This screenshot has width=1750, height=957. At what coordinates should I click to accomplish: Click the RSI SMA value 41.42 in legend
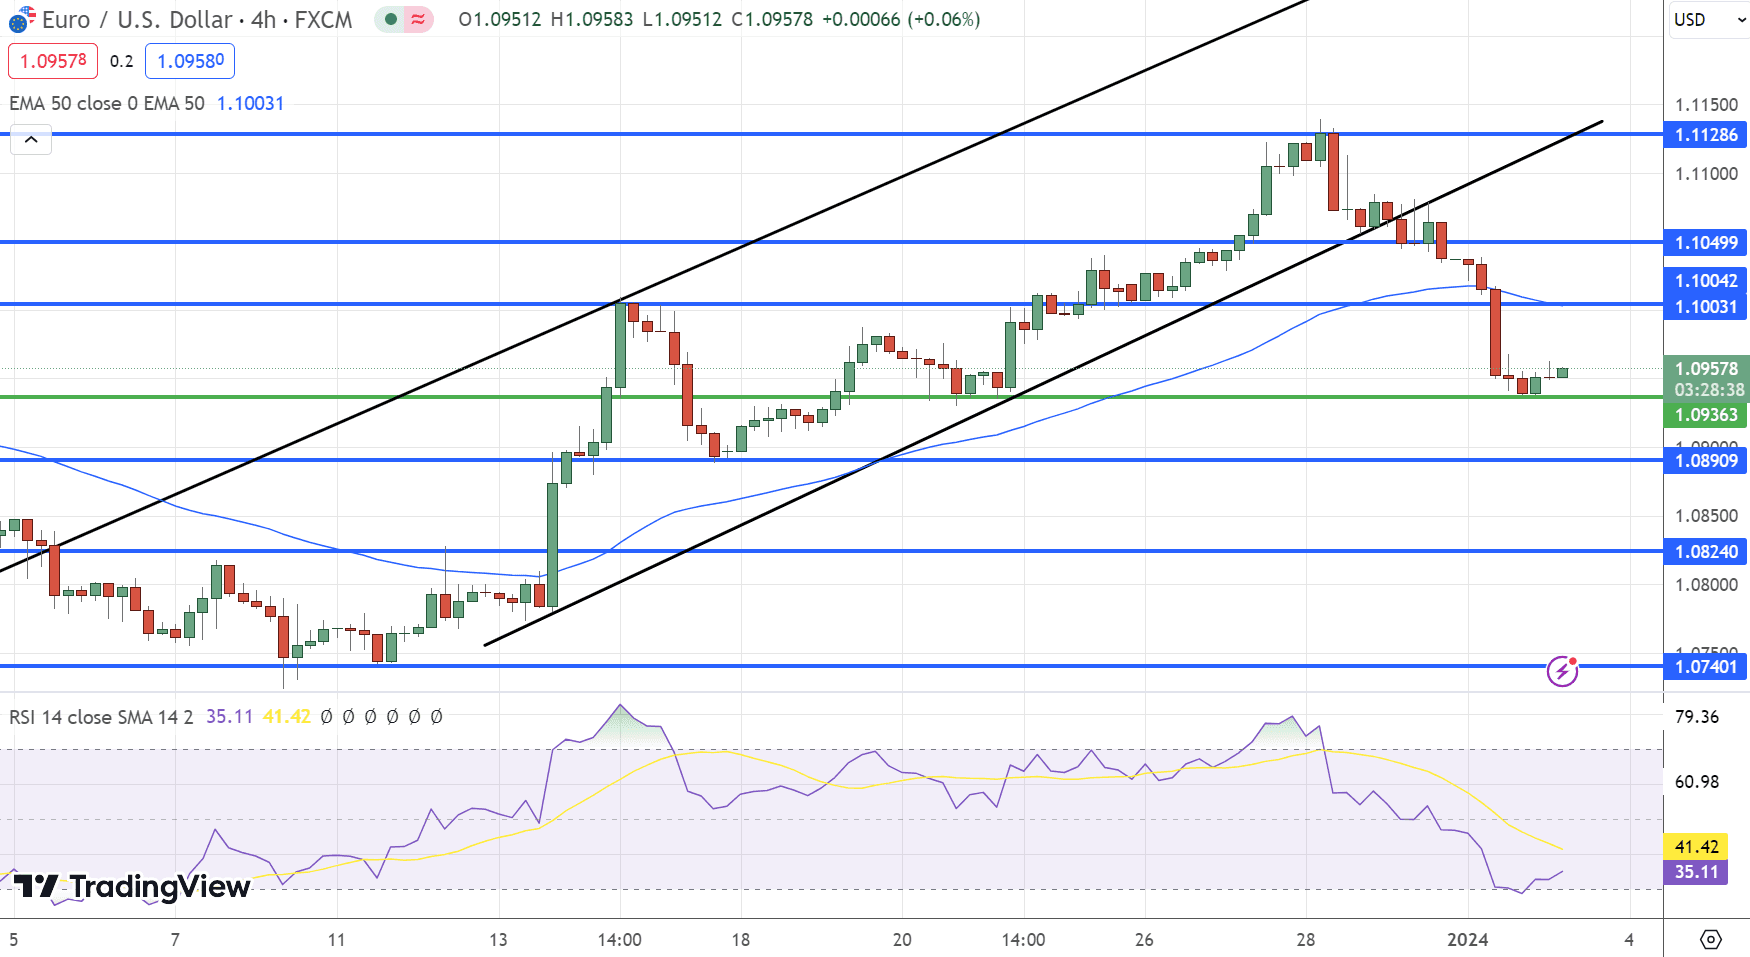tap(286, 717)
